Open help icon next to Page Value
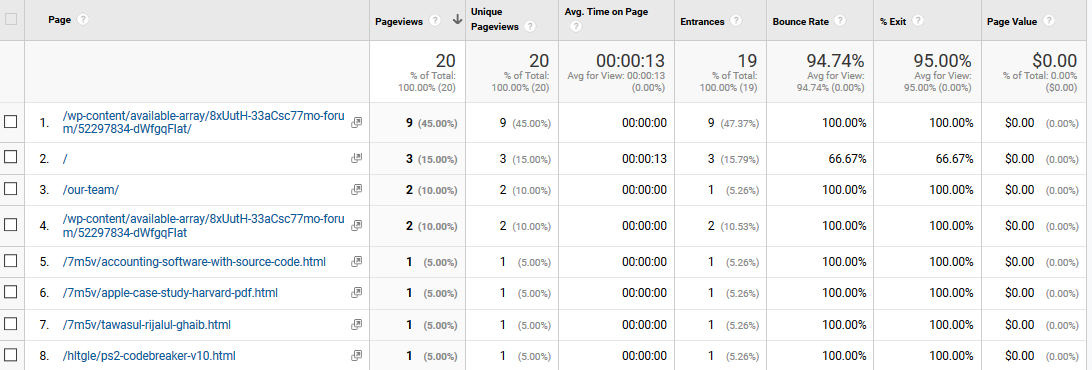The height and width of the screenshot is (370, 1092). (x=1049, y=21)
